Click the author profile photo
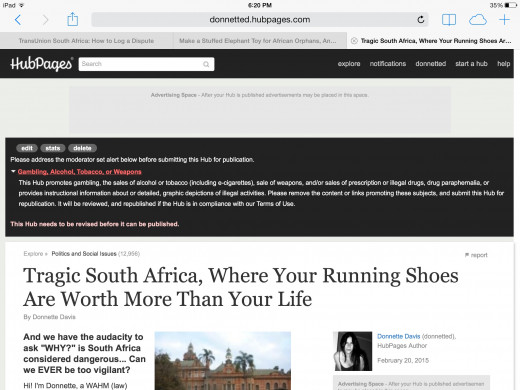The image size is (520, 390). (353, 351)
